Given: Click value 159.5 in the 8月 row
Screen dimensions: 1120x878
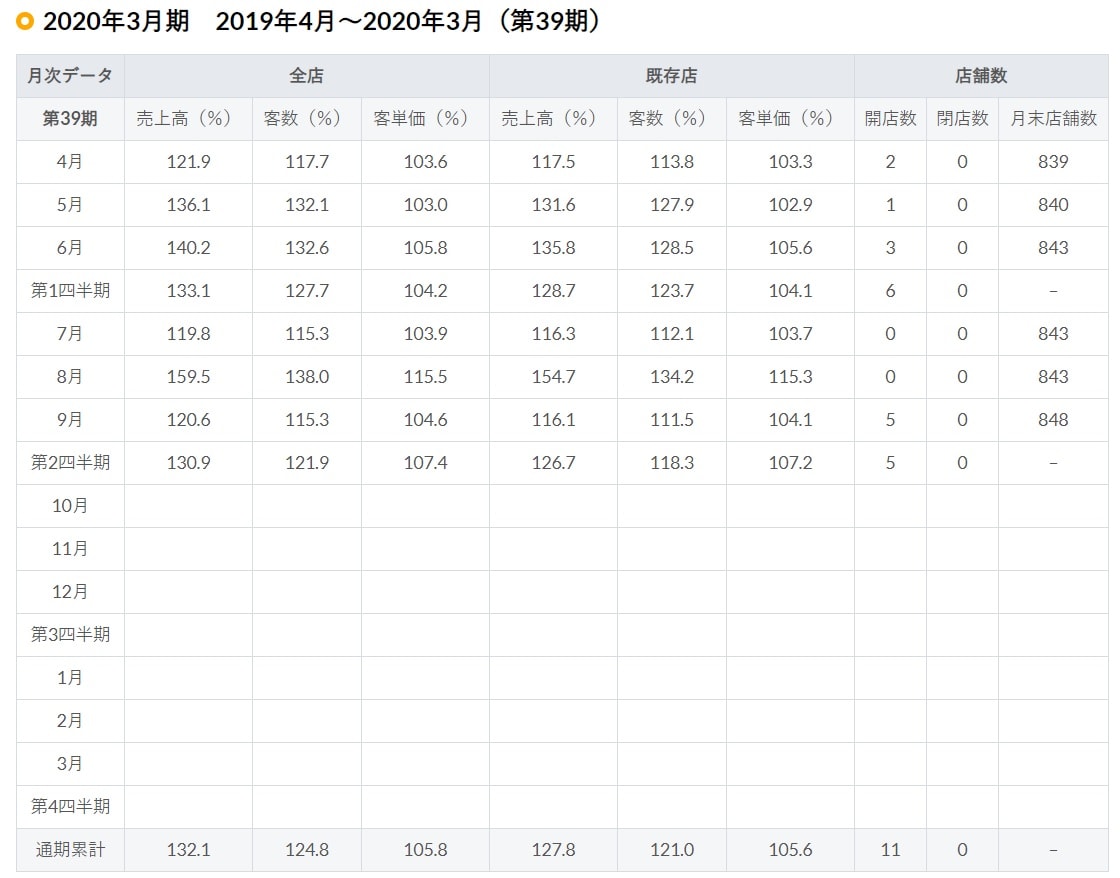Looking at the screenshot, I should pyautogui.click(x=189, y=376).
